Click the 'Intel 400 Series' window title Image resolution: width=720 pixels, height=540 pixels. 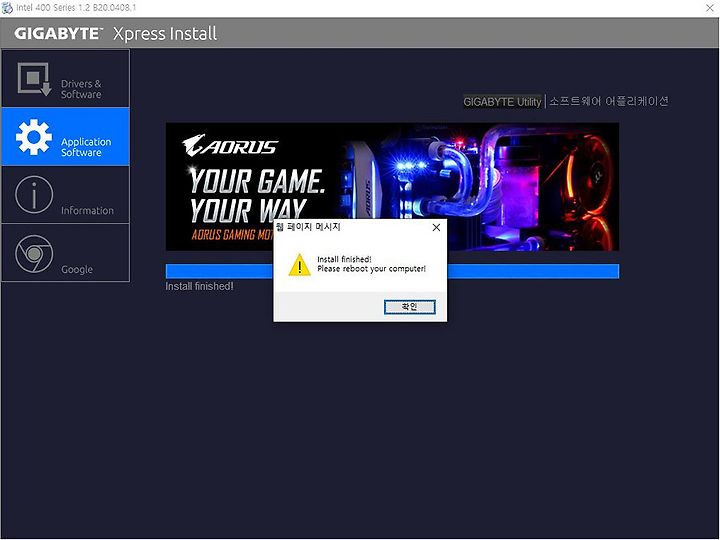76,8
